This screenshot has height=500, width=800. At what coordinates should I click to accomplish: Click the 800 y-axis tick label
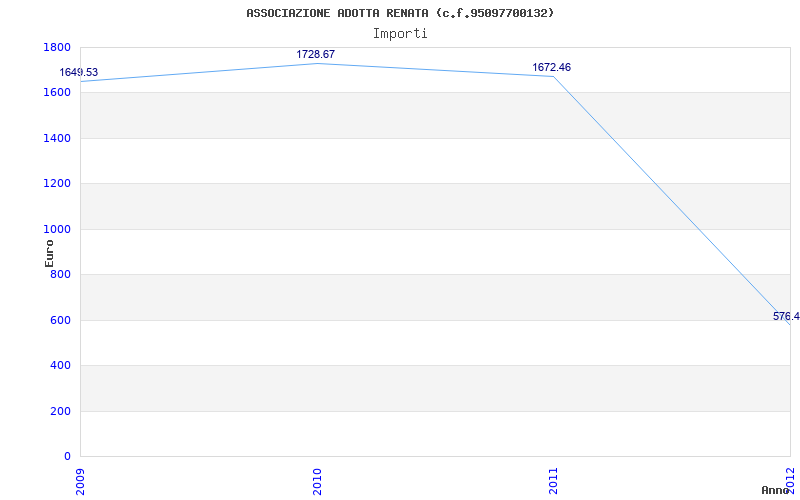pyautogui.click(x=61, y=275)
